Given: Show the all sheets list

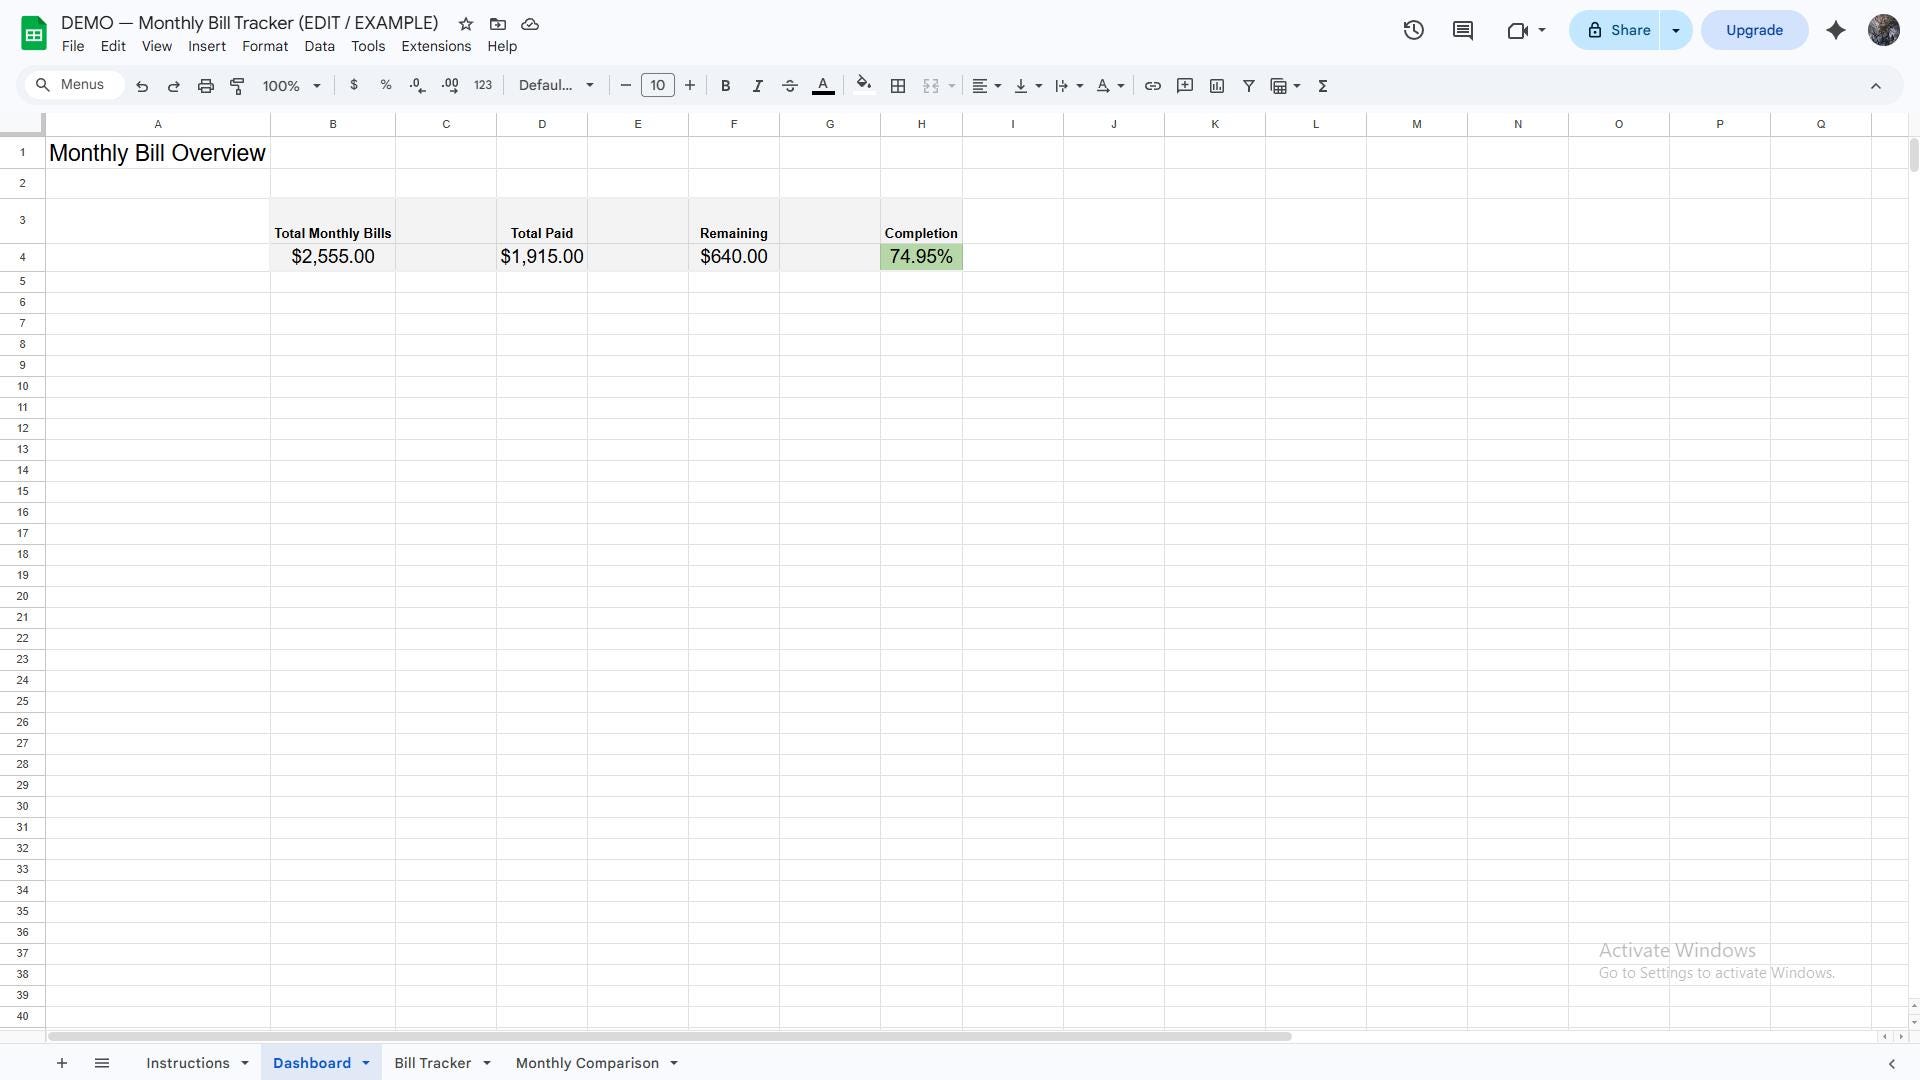Looking at the screenshot, I should pyautogui.click(x=102, y=1063).
